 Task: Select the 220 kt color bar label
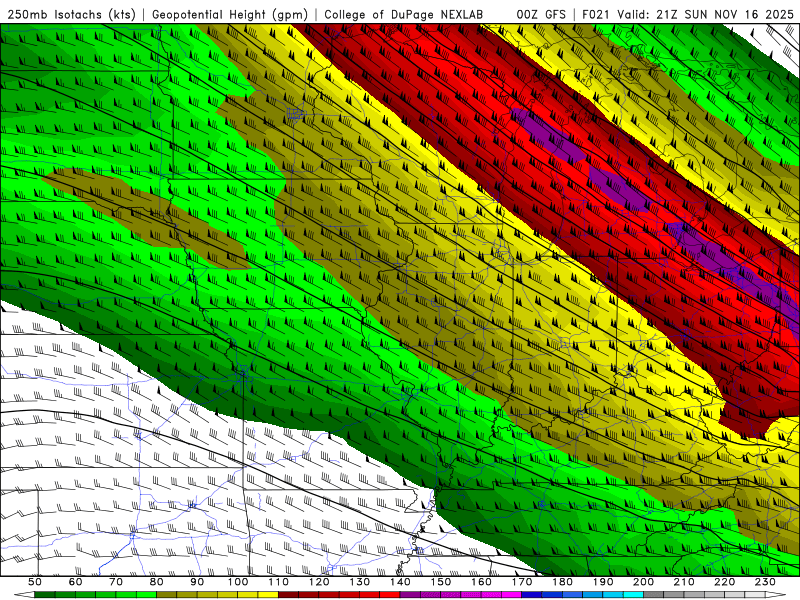coord(724,582)
